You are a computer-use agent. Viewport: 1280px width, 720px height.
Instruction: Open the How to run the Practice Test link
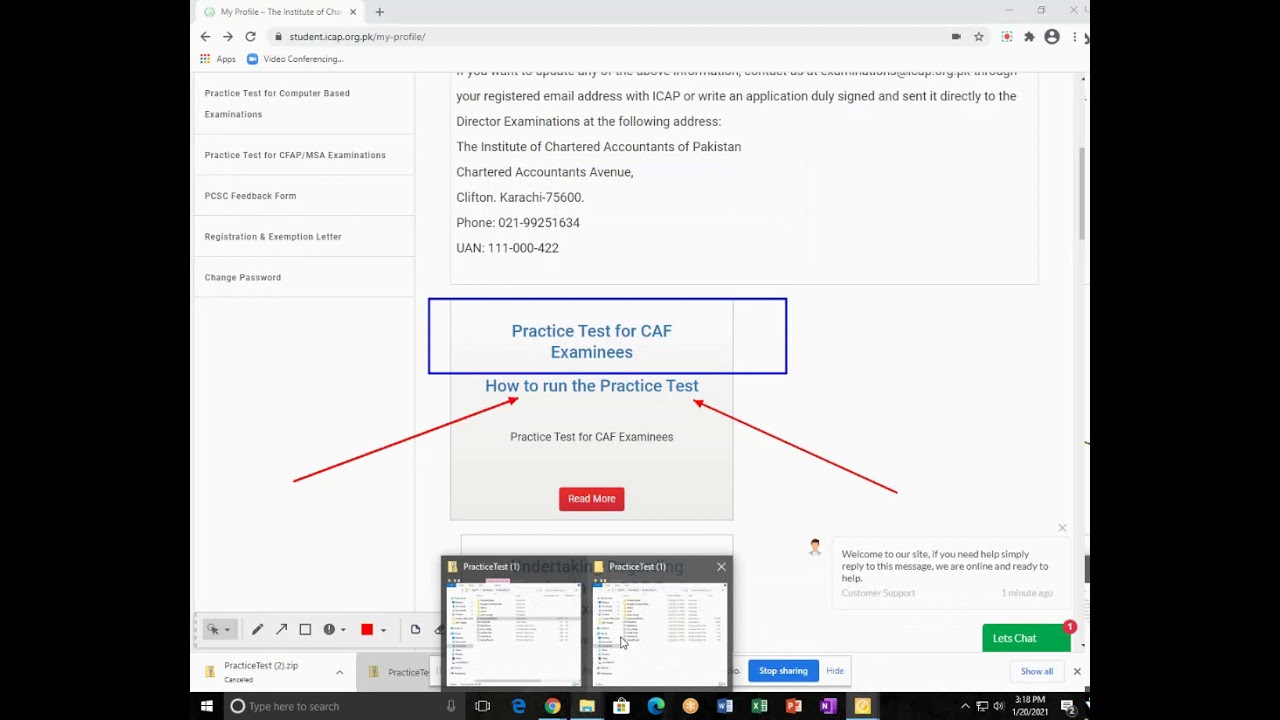click(x=591, y=386)
